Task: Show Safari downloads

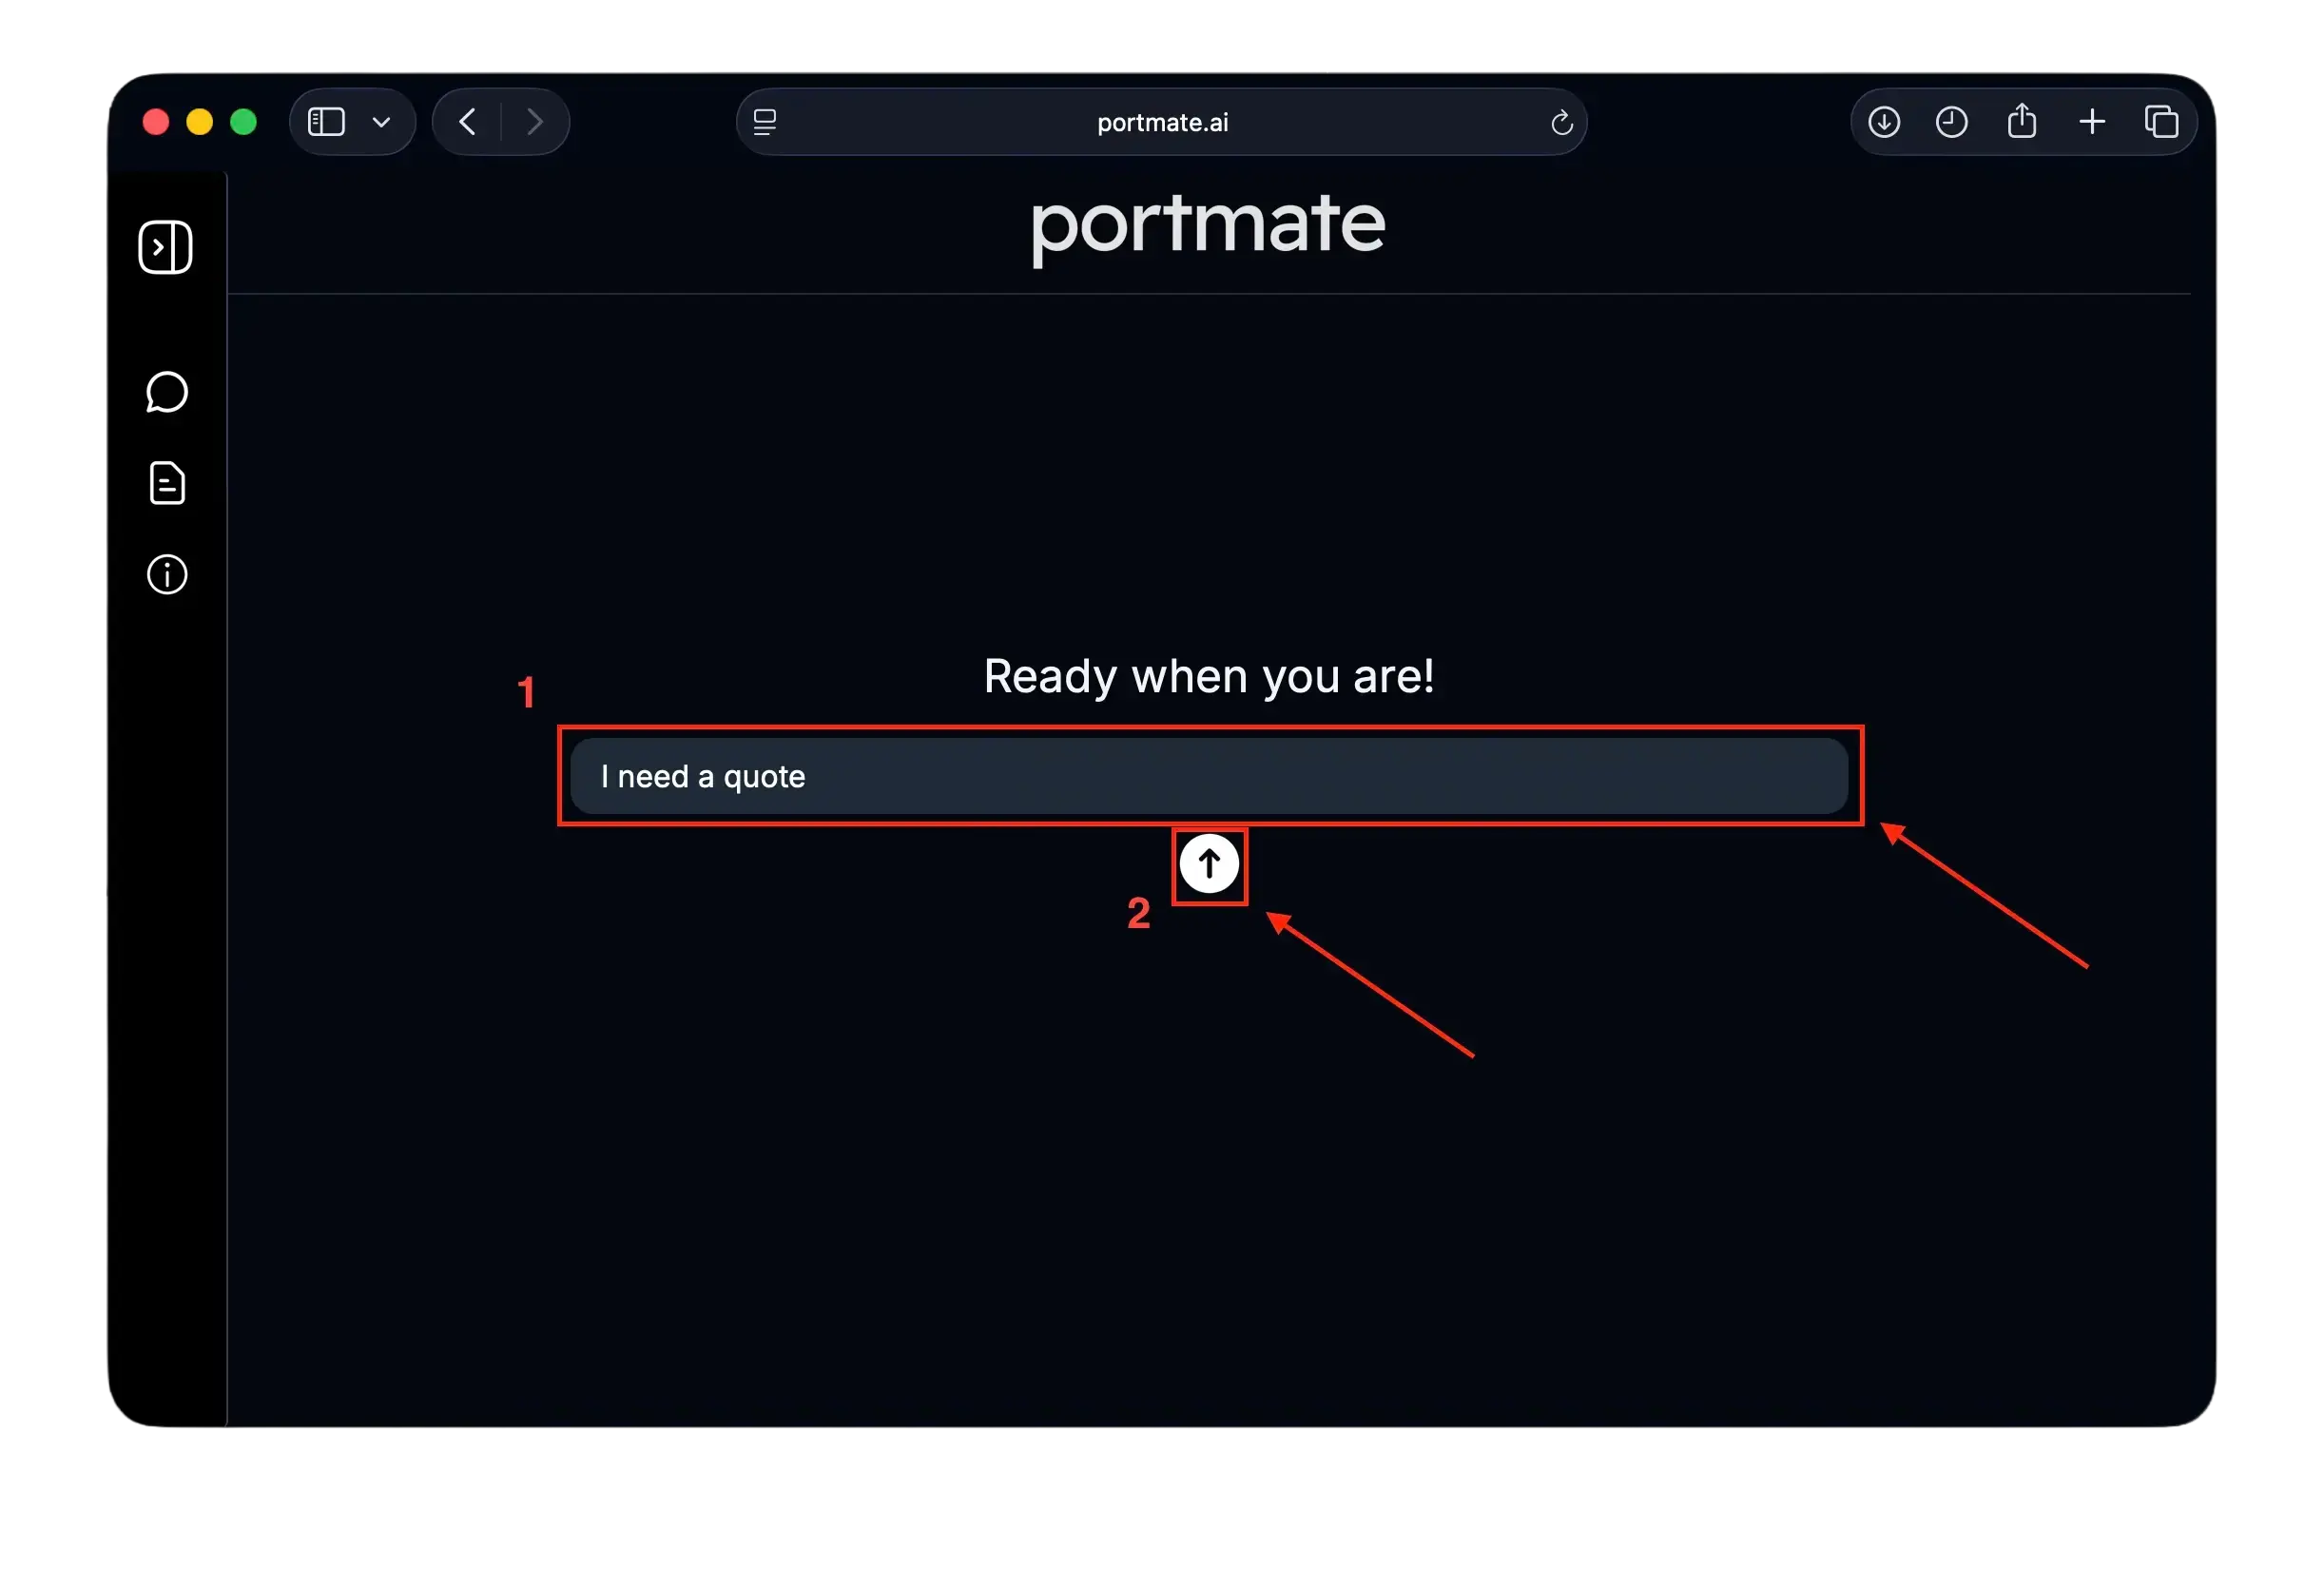Action: pos(1884,122)
